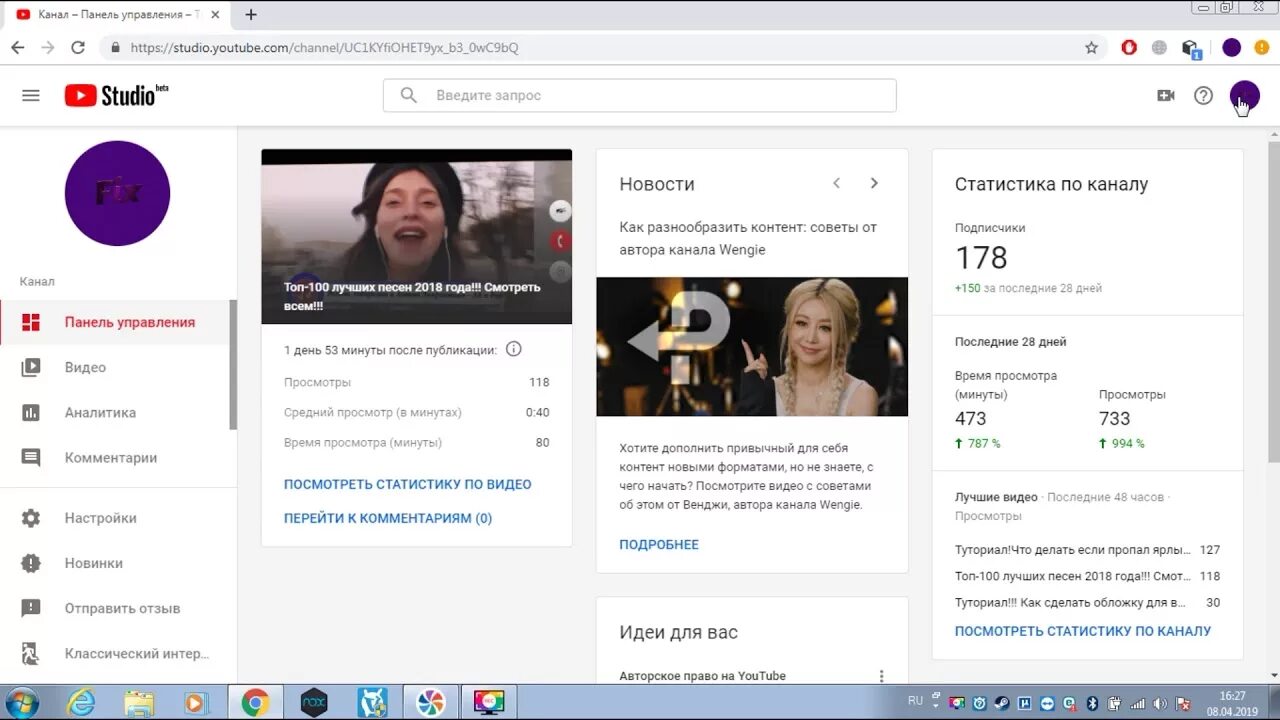This screenshot has width=1280, height=720.
Task: Click the orange Chrome alert menu icon
Action: (x=1261, y=47)
